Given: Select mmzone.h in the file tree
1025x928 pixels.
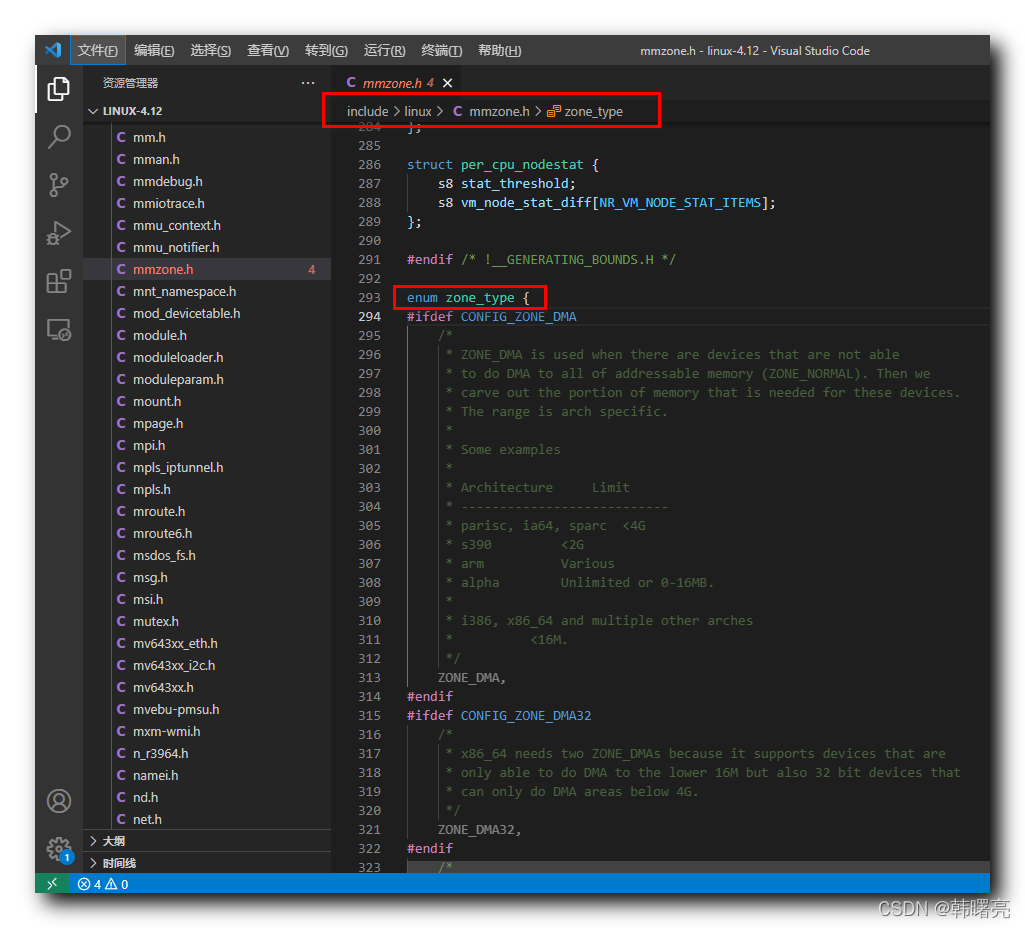Looking at the screenshot, I should (209, 270).
